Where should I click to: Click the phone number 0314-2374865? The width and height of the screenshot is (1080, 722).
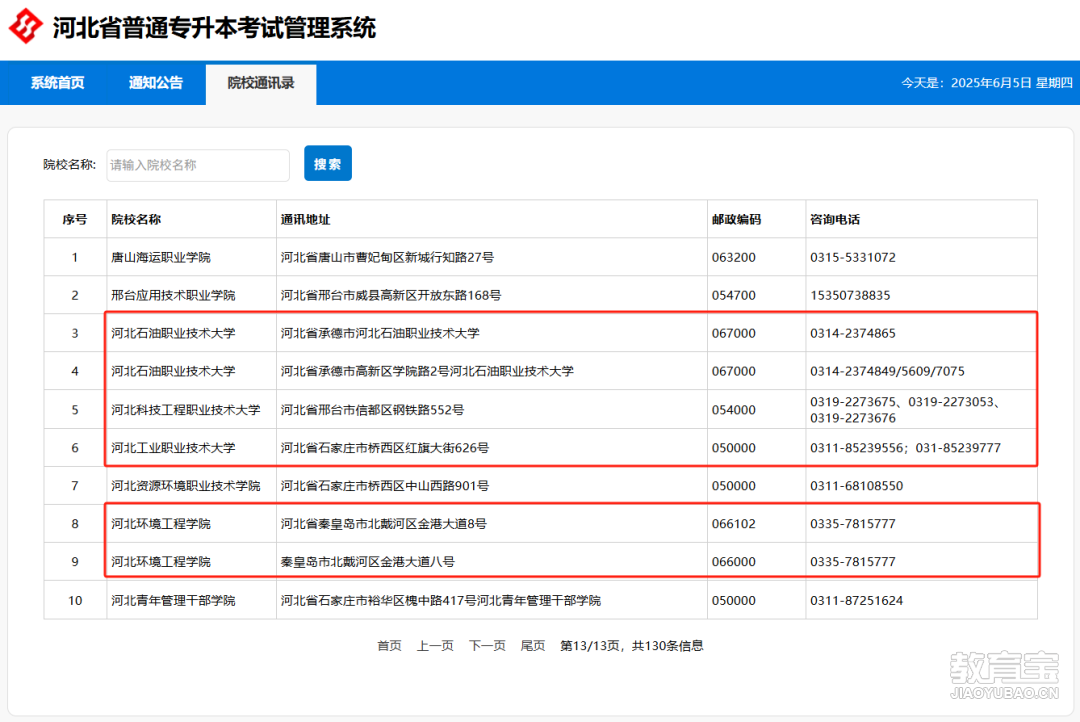coord(853,333)
